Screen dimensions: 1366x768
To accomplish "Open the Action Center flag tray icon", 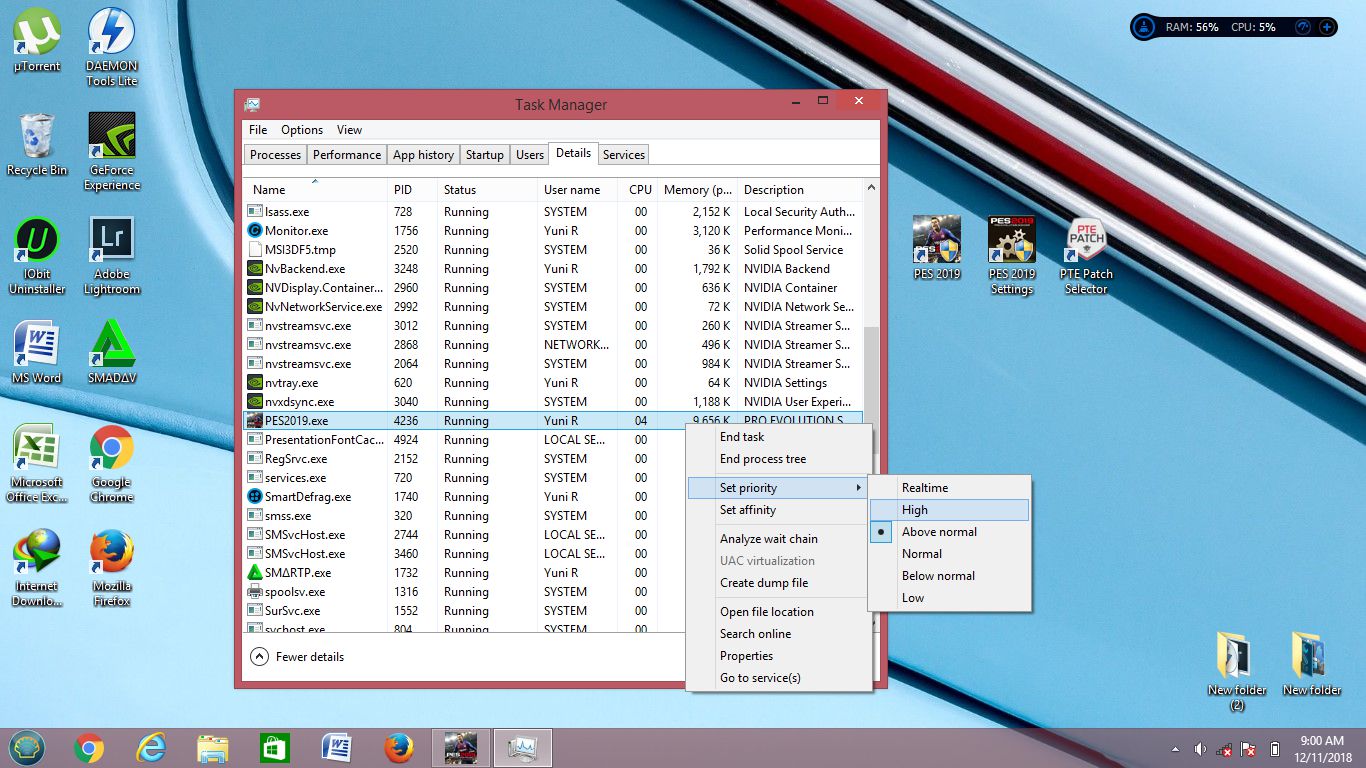I will tap(1248, 749).
